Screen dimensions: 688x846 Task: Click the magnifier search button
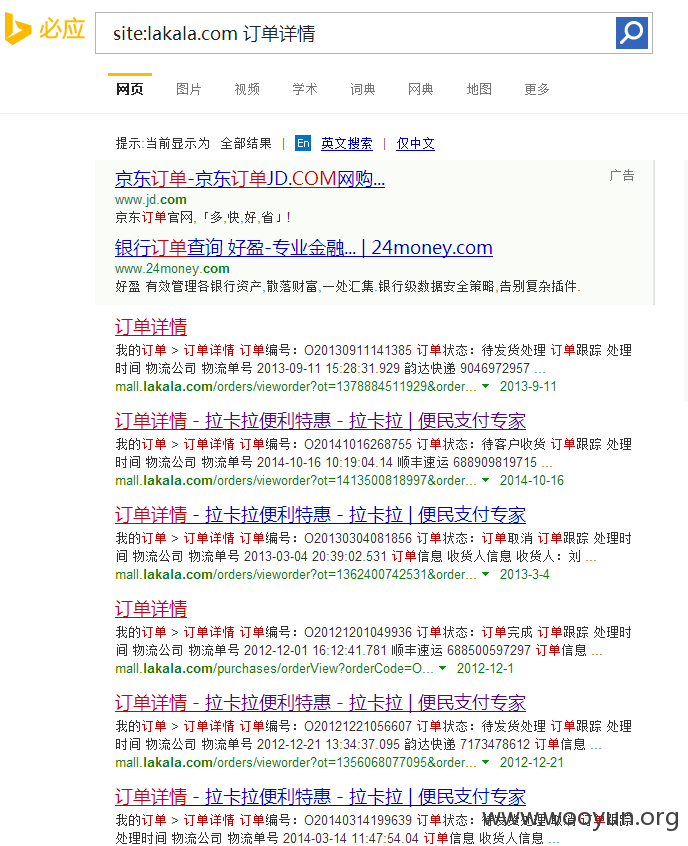point(631,33)
